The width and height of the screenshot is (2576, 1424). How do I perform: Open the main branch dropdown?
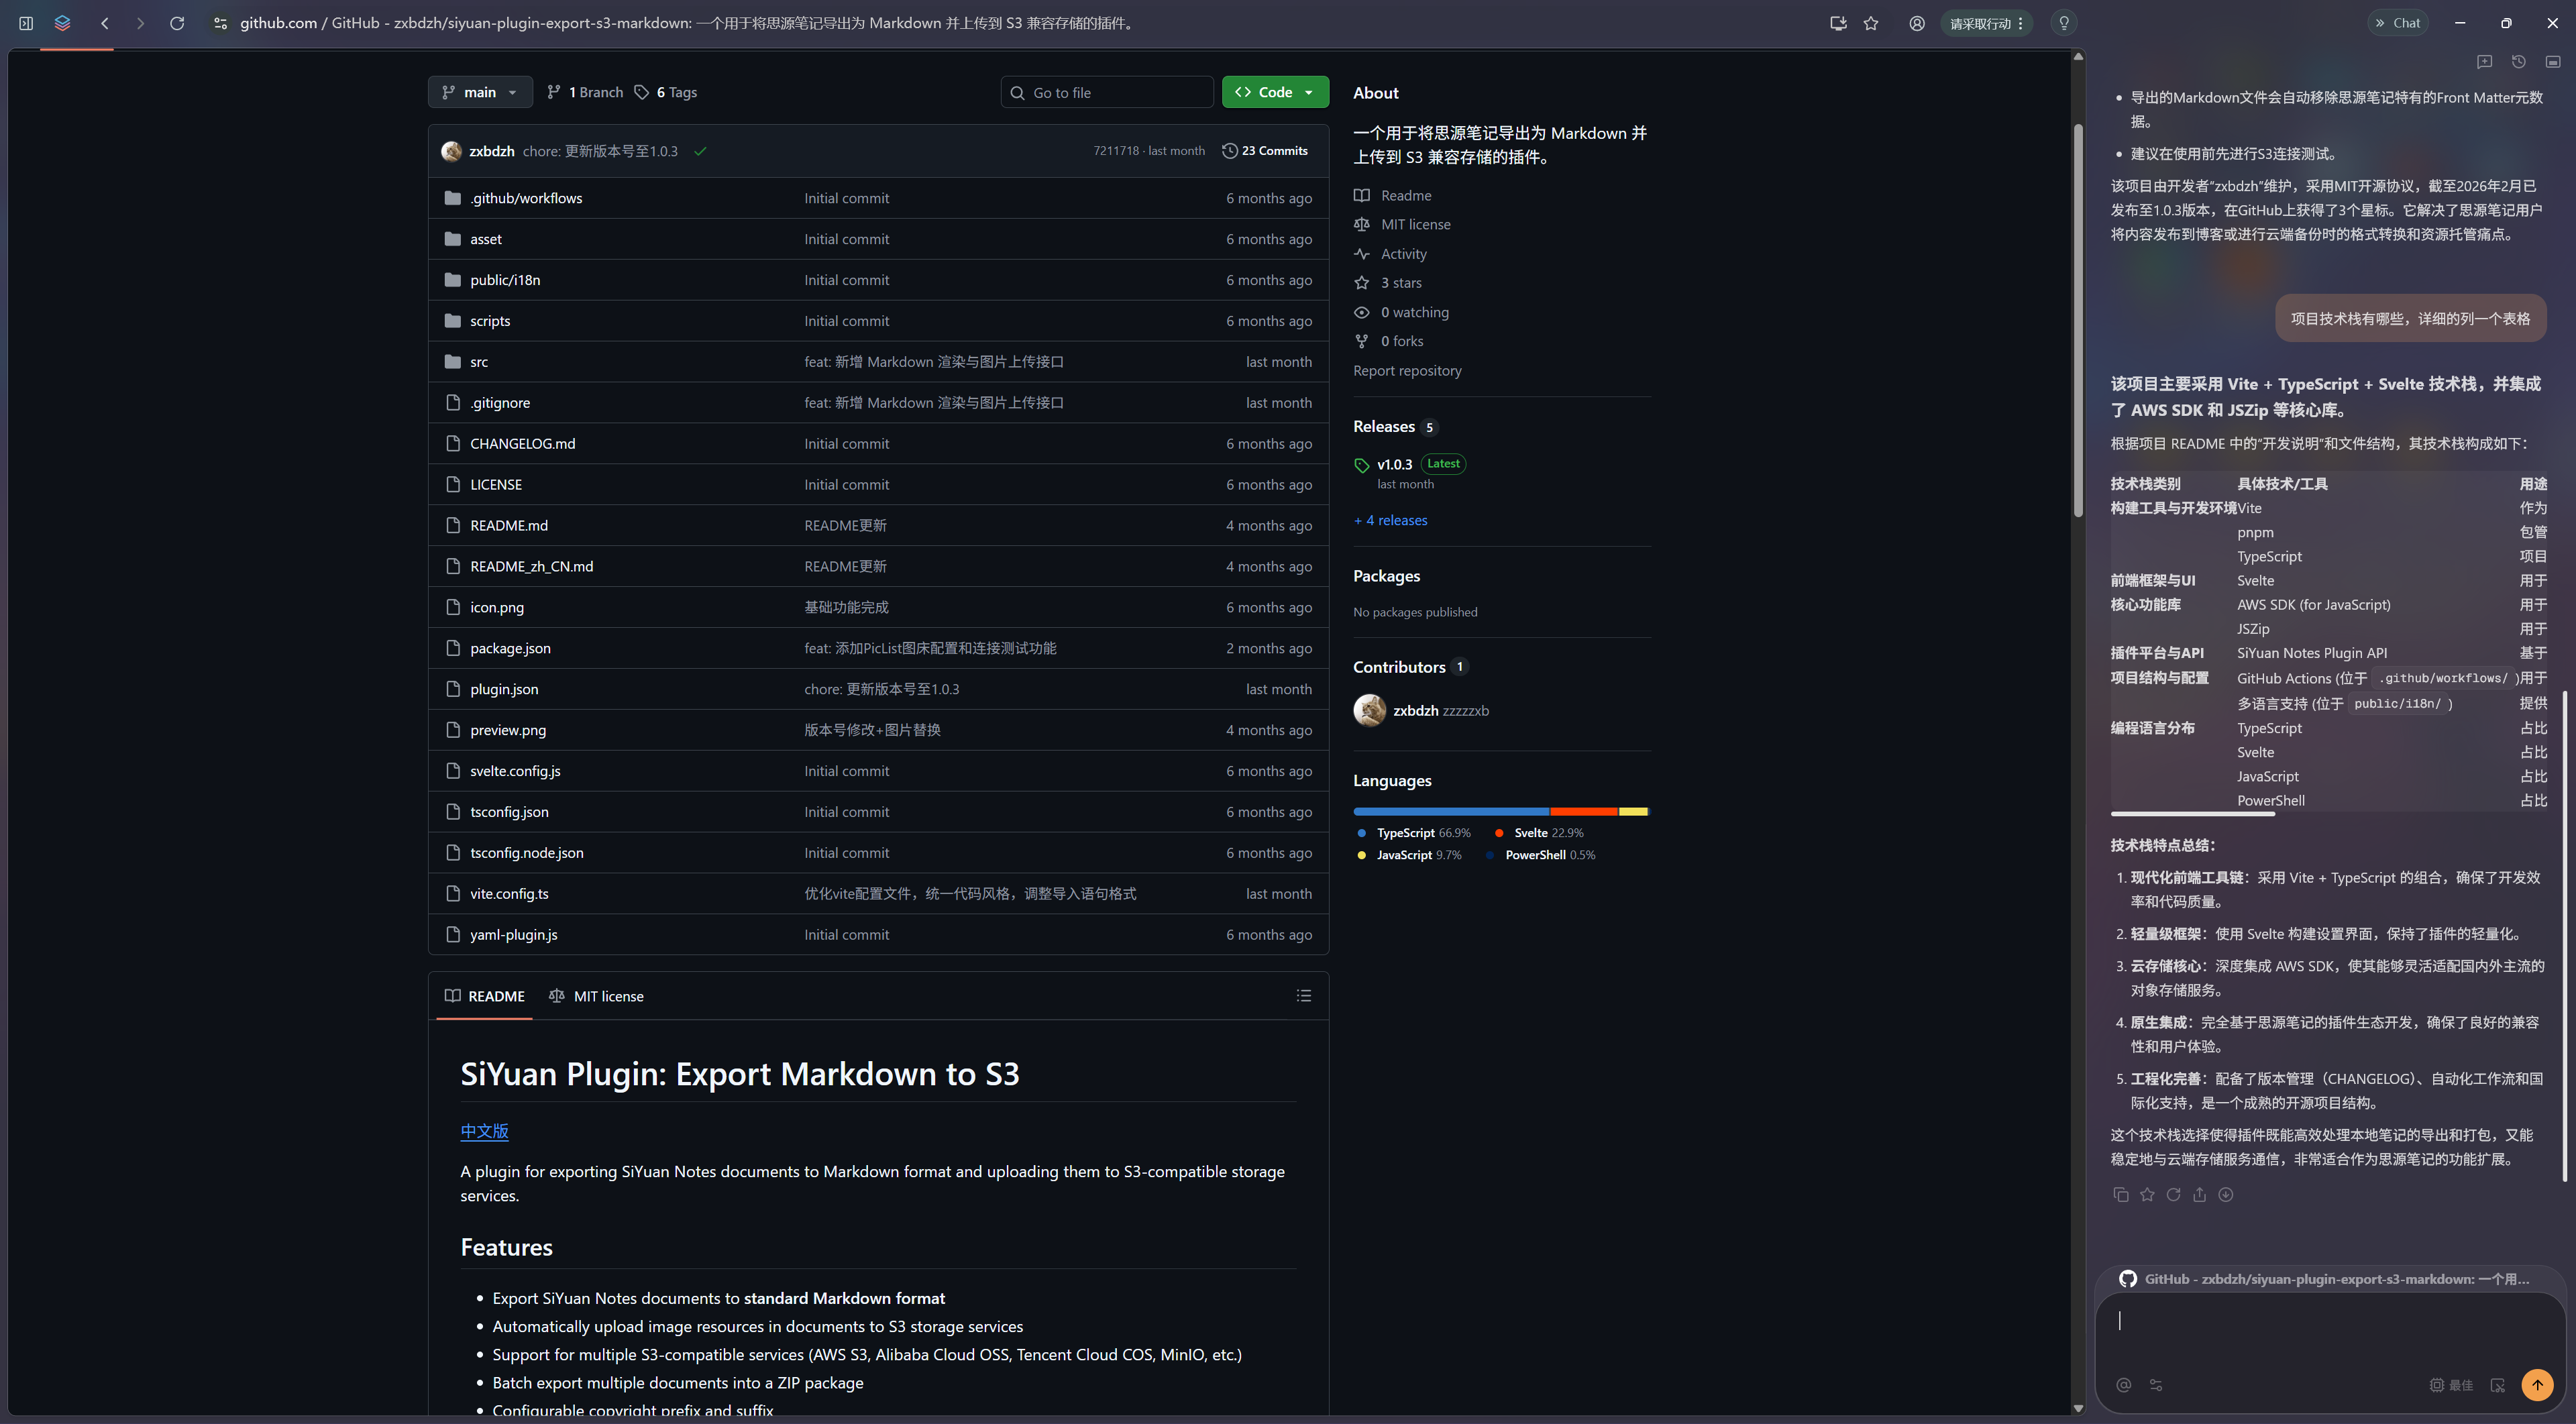pyautogui.click(x=480, y=92)
